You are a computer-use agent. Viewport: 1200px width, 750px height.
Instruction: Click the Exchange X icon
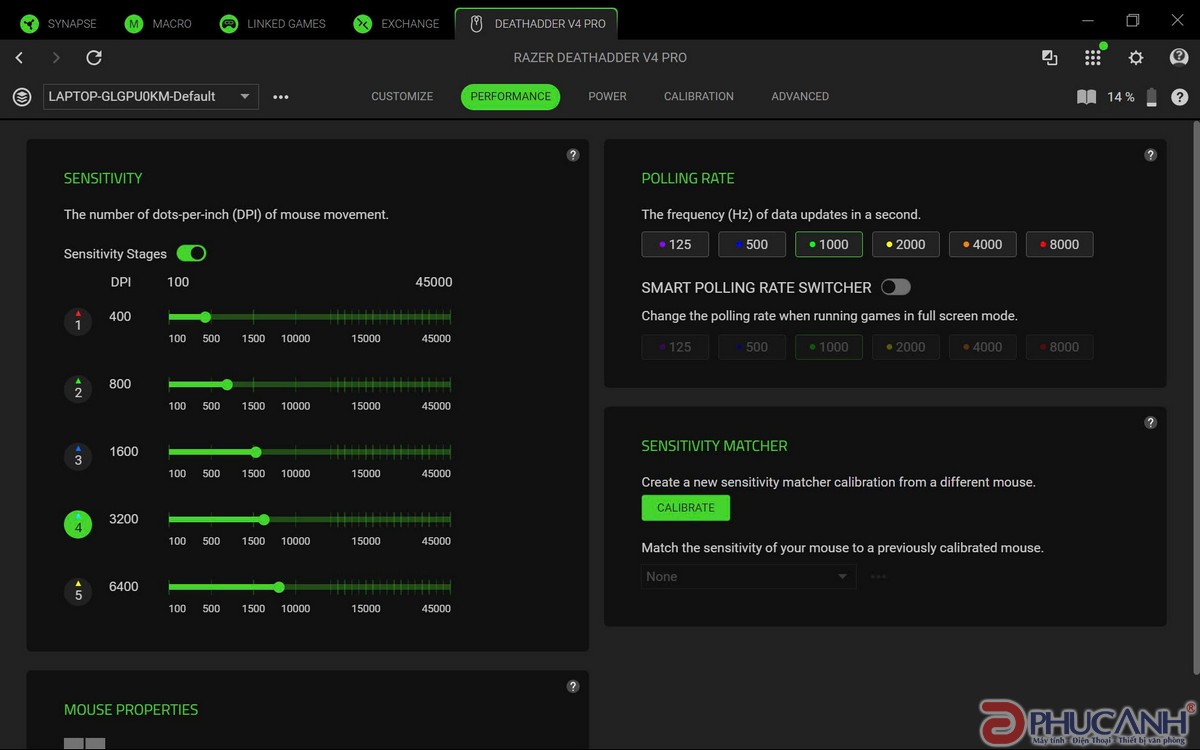click(363, 23)
